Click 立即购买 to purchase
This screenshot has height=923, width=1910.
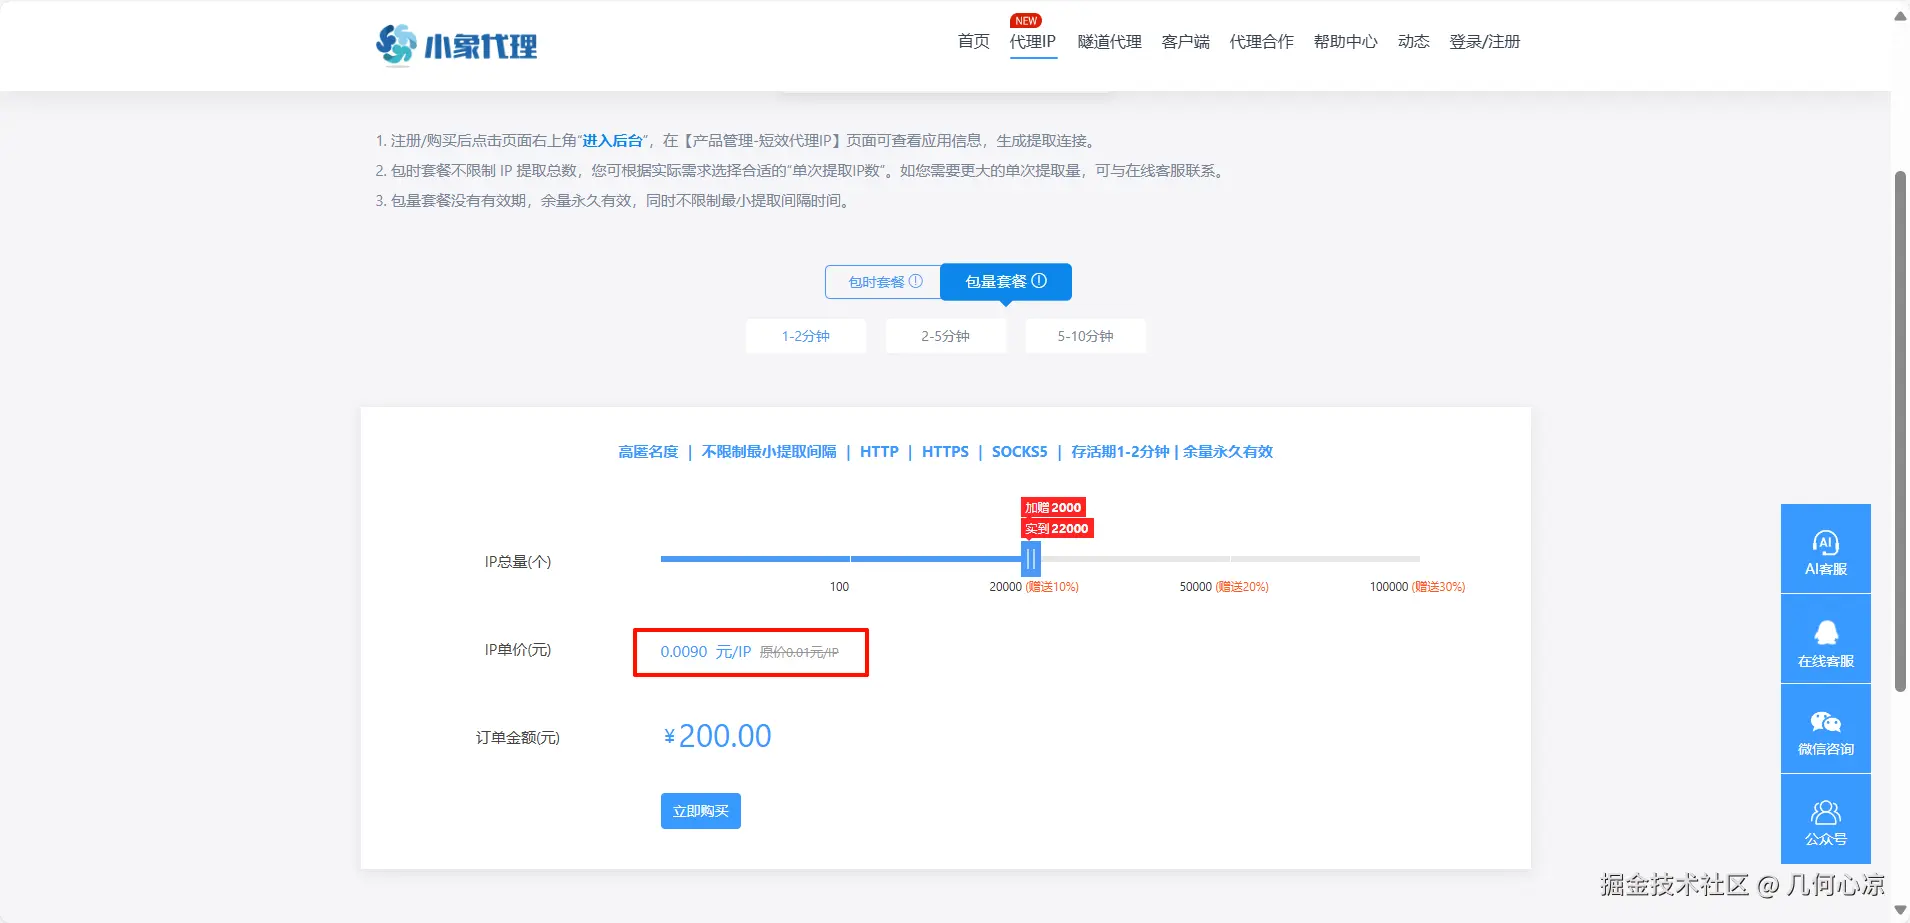[700, 810]
